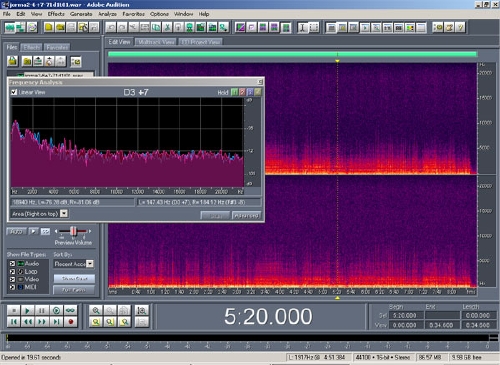This screenshot has width=500, height=365.
Task: Open the Options menu
Action: [159, 14]
